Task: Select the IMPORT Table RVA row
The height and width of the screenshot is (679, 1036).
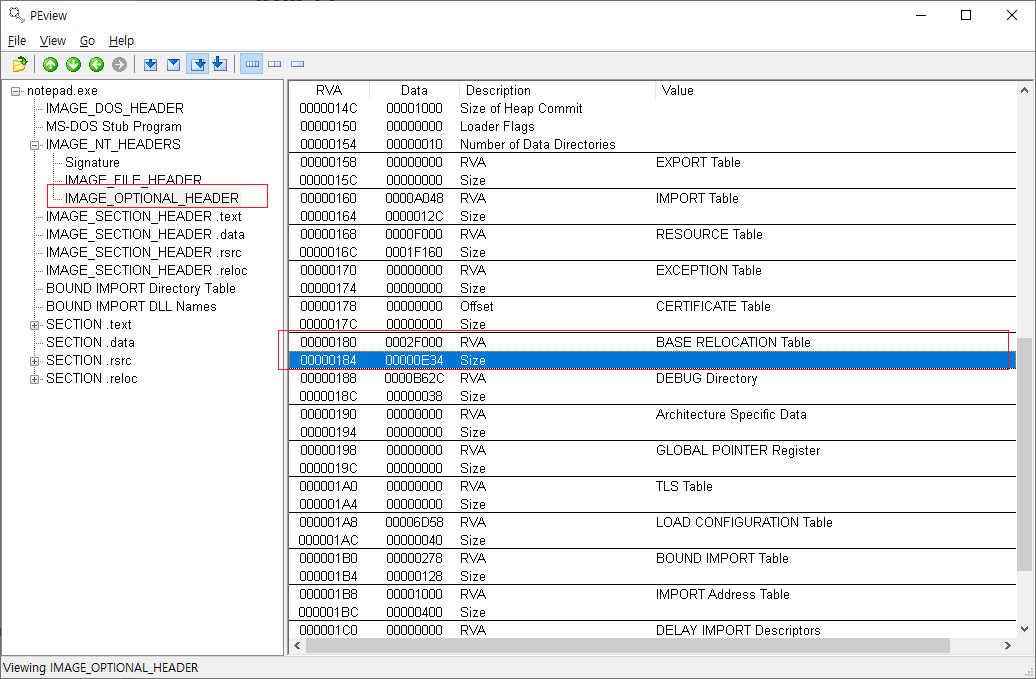Action: pos(500,198)
